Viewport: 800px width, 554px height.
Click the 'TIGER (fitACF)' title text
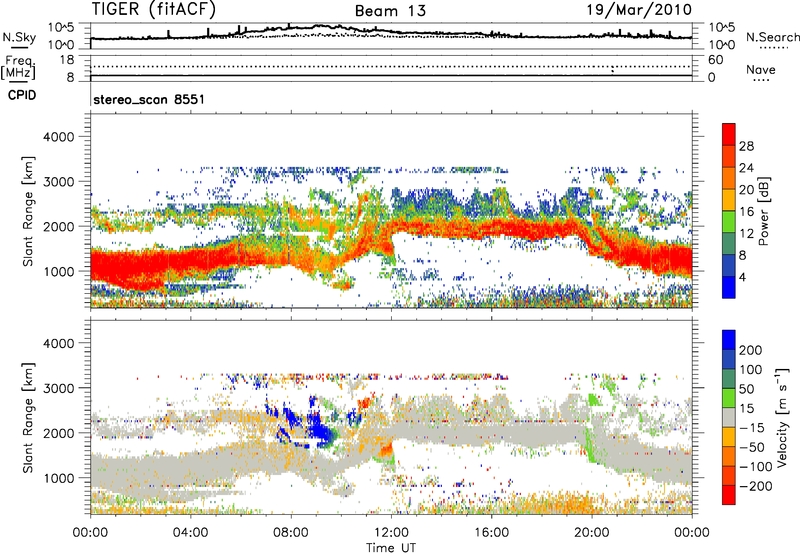tap(154, 9)
